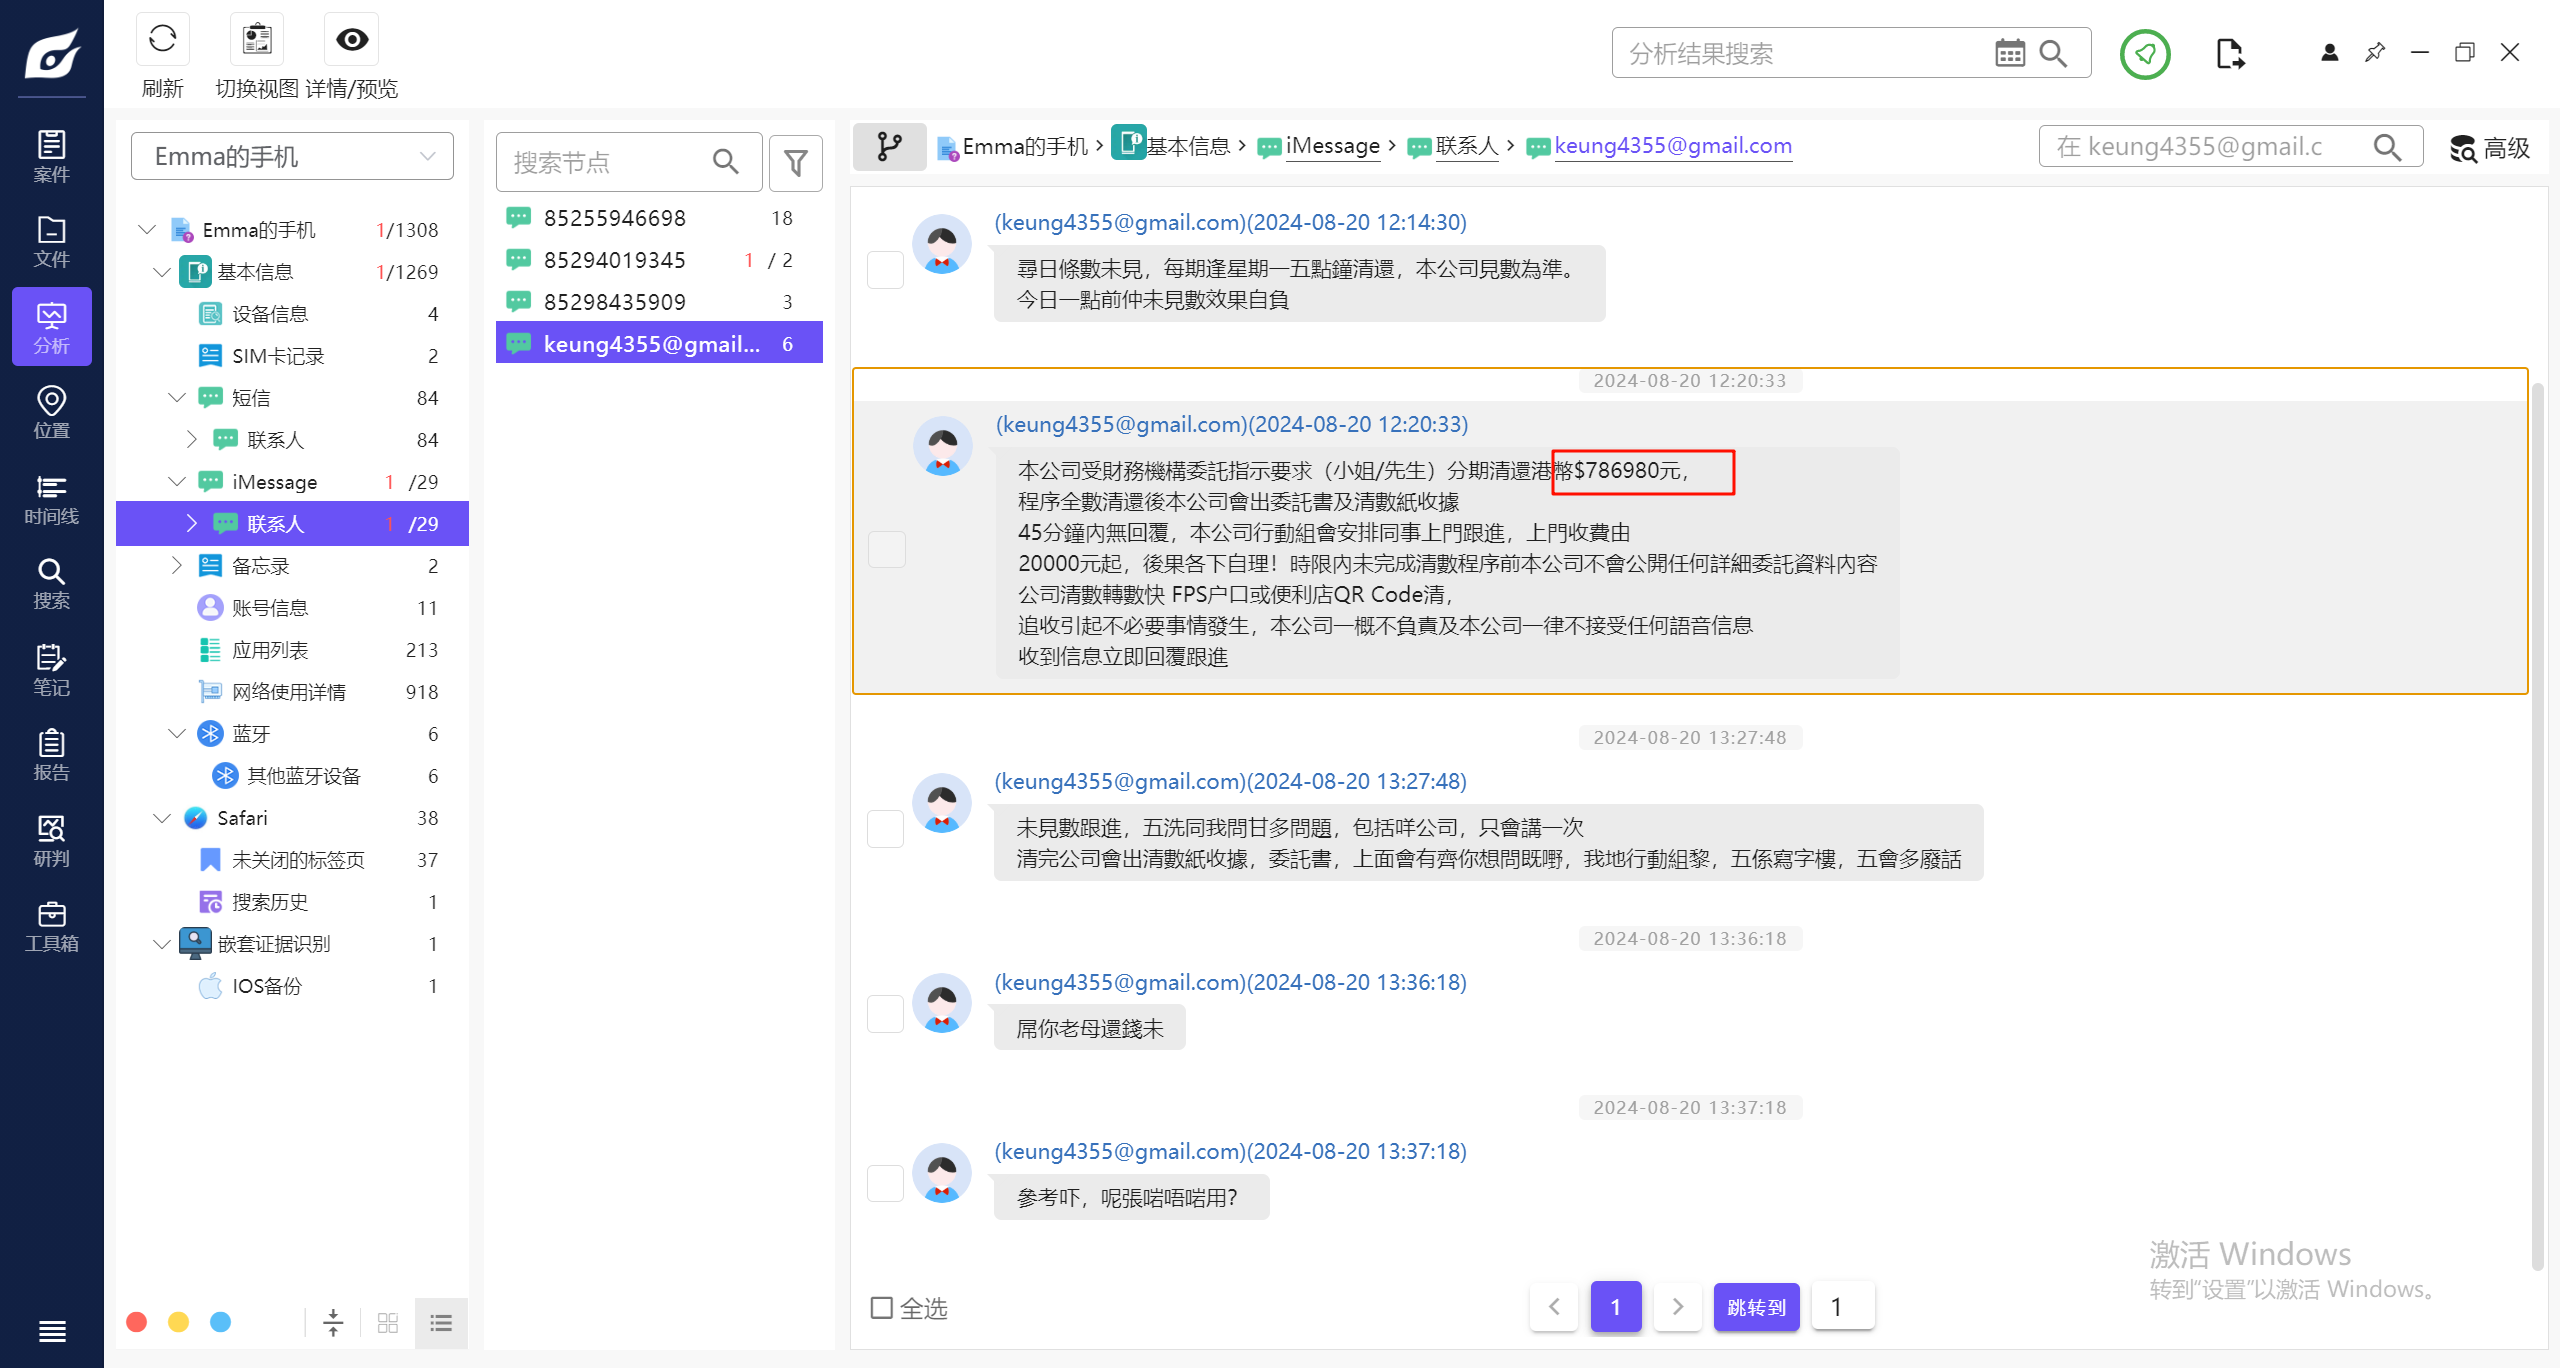Click the 切换视图 switch view icon
The width and height of the screenshot is (2560, 1368).
(x=257, y=40)
